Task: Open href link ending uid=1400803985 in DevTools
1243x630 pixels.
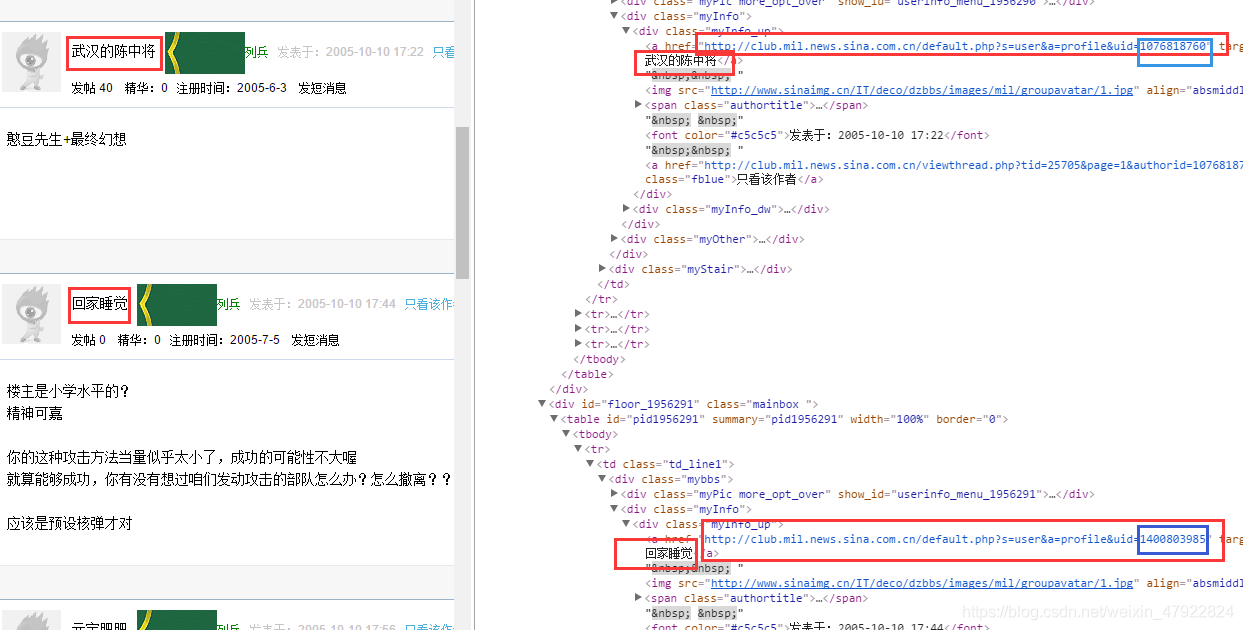Action: 953,539
